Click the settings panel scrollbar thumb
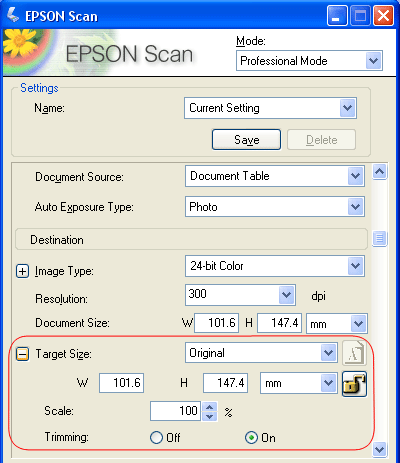 pos(379,239)
